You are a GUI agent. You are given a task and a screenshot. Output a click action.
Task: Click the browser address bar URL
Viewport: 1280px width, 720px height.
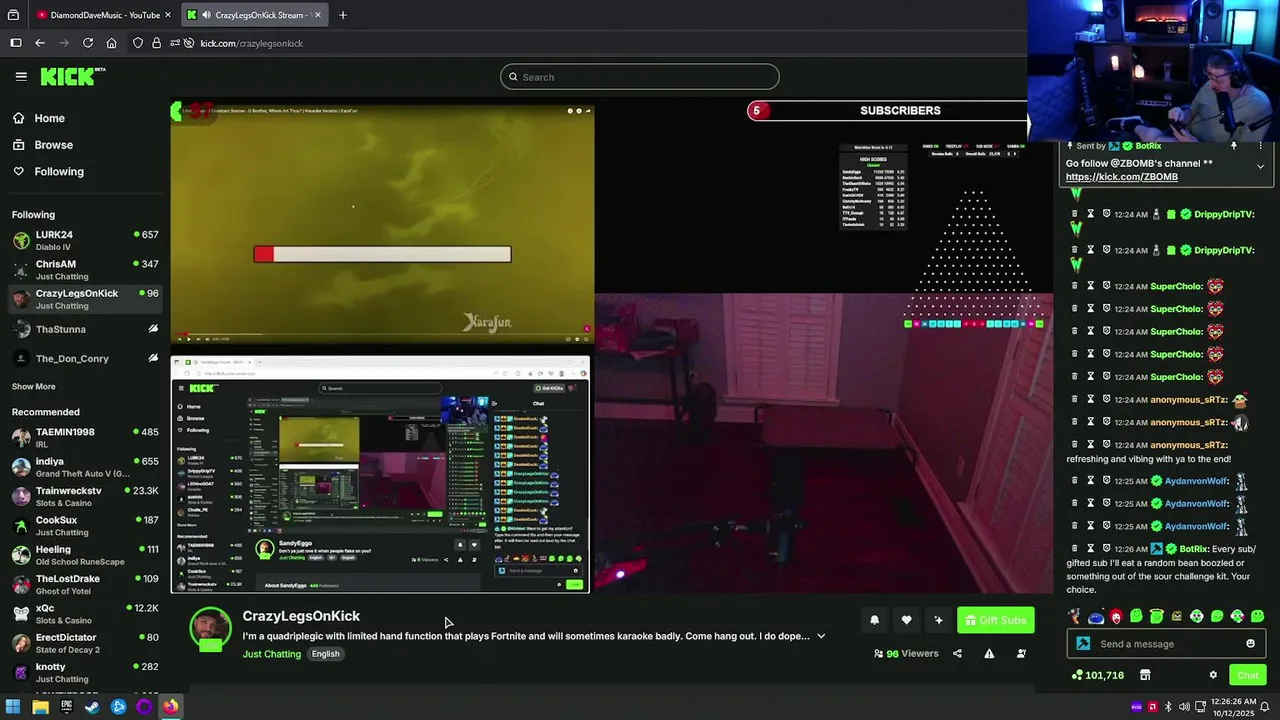pos(251,43)
